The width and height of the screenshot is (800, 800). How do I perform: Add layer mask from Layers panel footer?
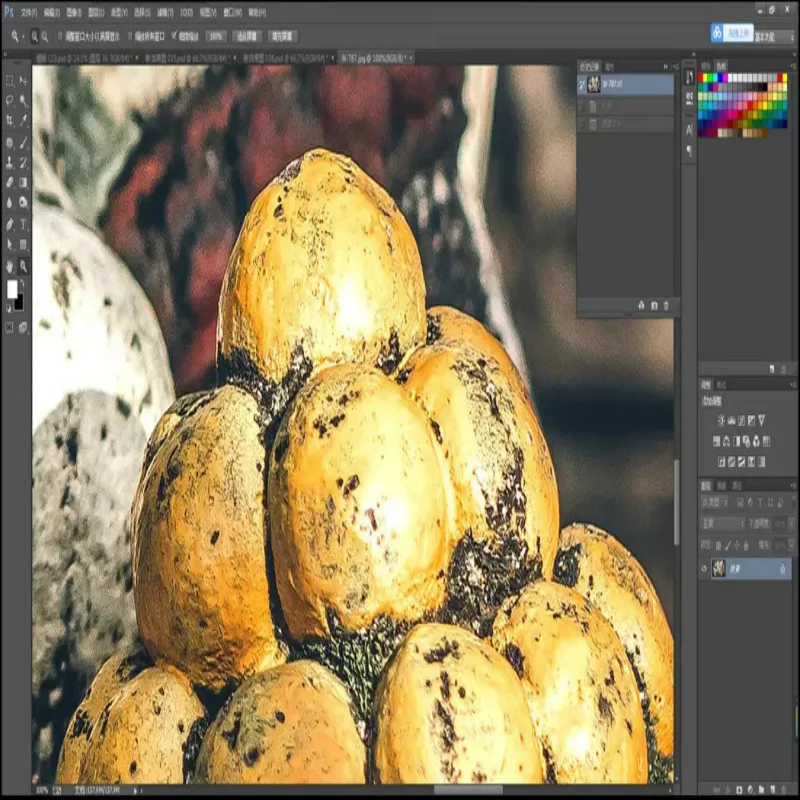(x=739, y=789)
